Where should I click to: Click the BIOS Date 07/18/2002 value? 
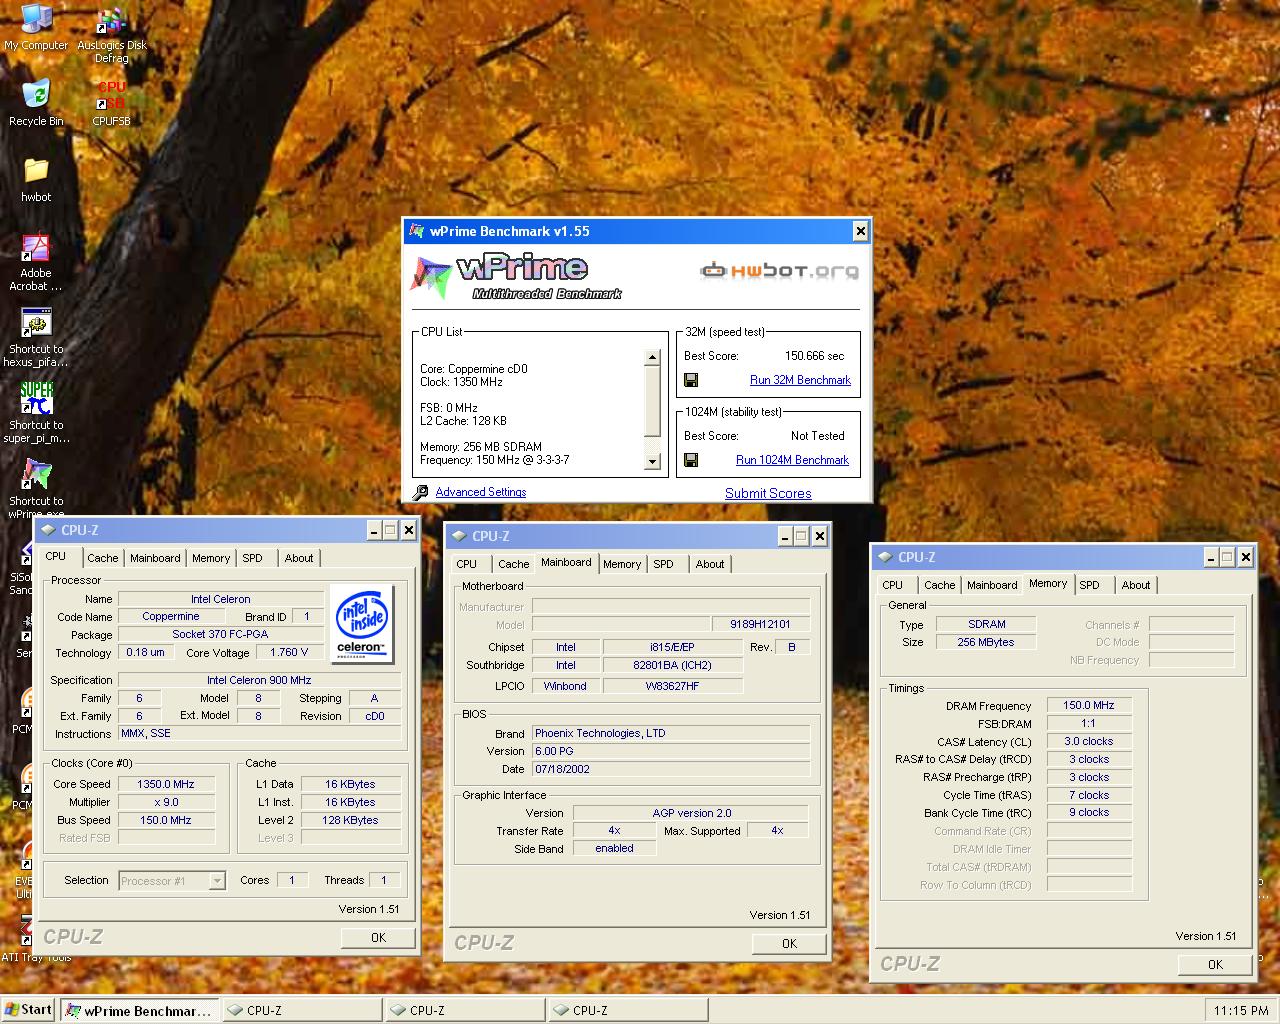coord(670,769)
